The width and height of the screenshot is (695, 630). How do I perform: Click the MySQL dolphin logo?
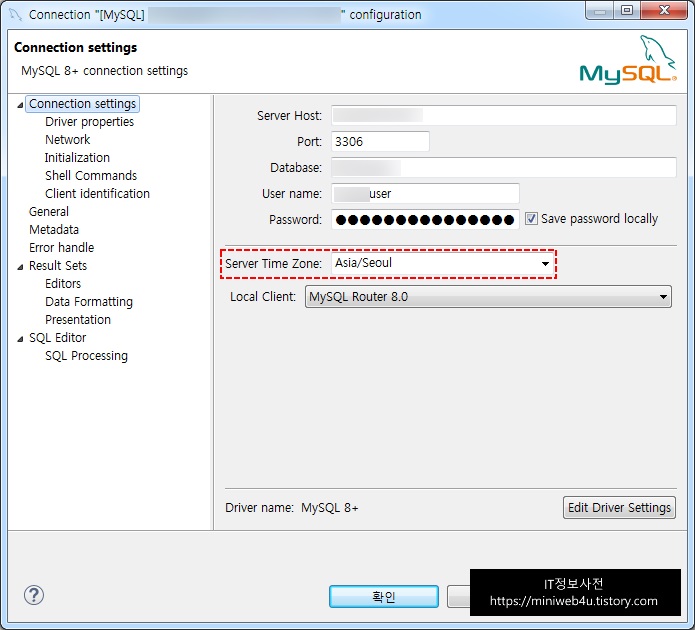[628, 60]
